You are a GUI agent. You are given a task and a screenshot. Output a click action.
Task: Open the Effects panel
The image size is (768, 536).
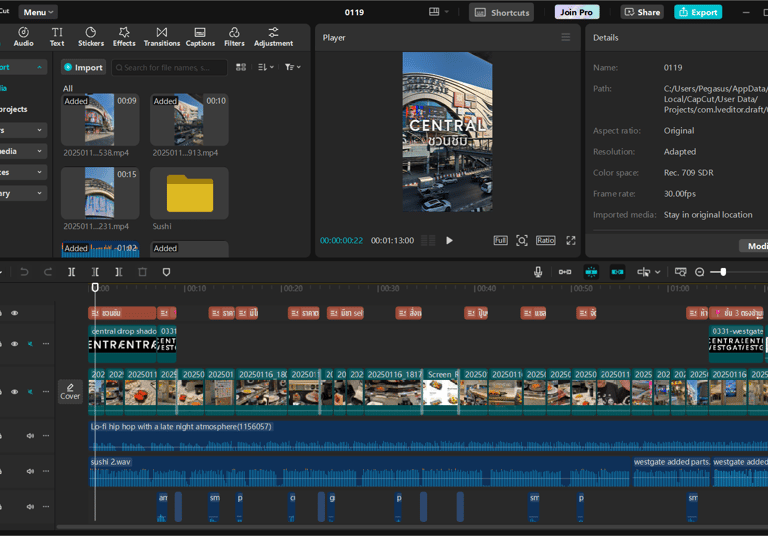tap(124, 37)
